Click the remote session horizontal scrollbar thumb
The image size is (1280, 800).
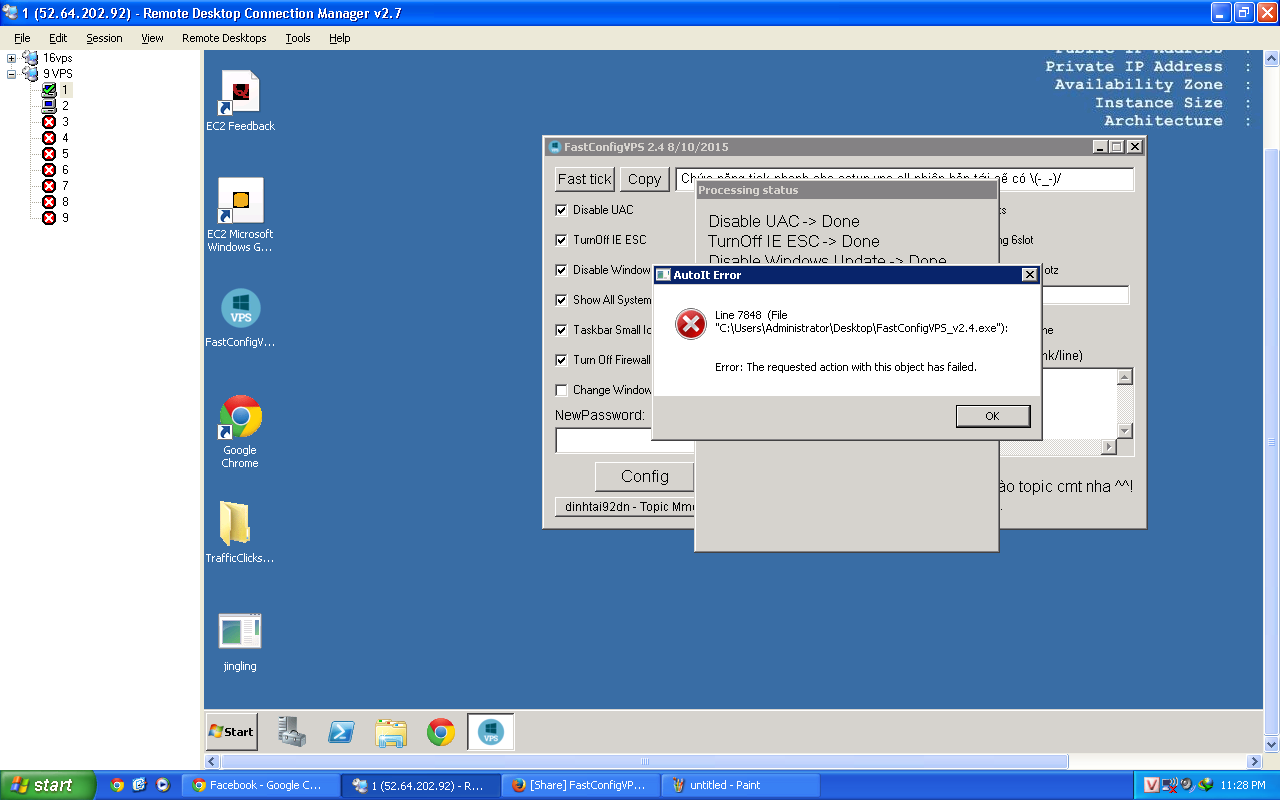click(645, 761)
